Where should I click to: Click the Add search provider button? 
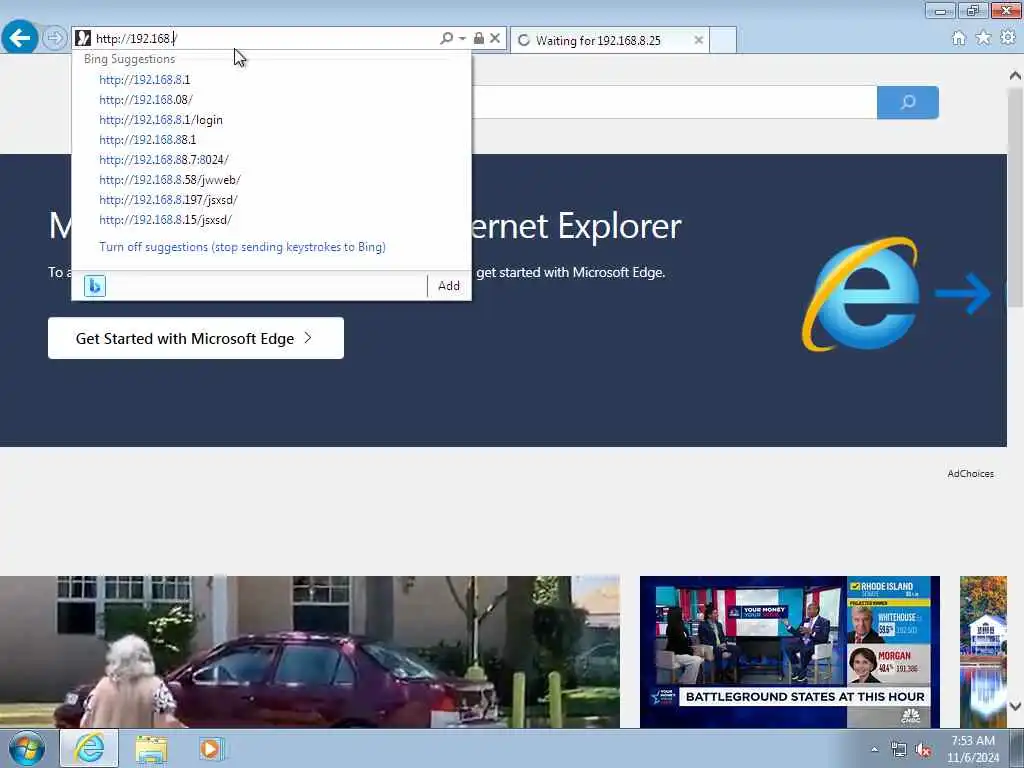click(449, 286)
